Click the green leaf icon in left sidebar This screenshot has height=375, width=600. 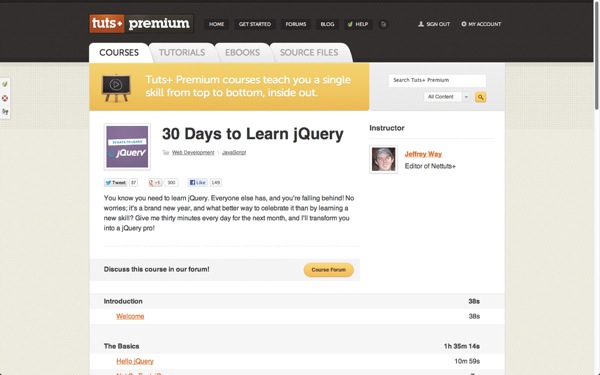(5, 84)
